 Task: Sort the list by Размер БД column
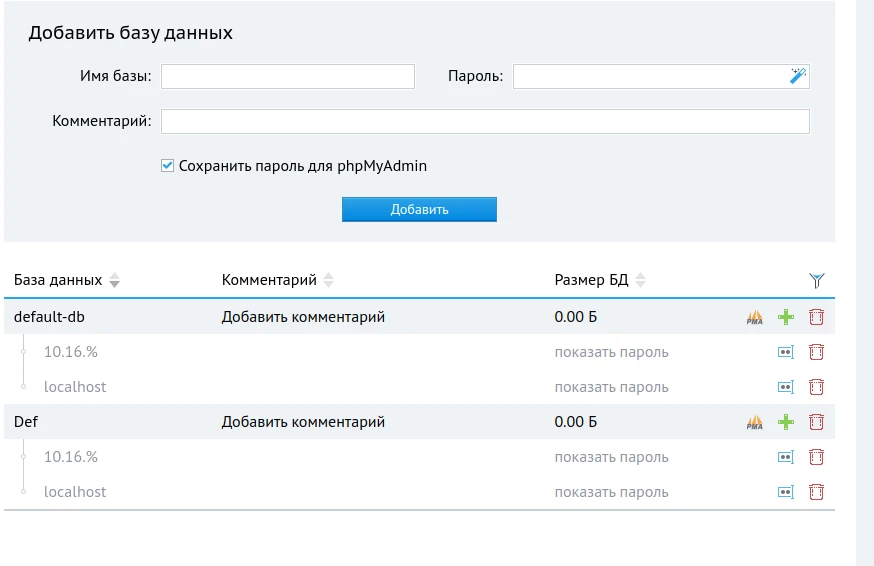click(641, 281)
